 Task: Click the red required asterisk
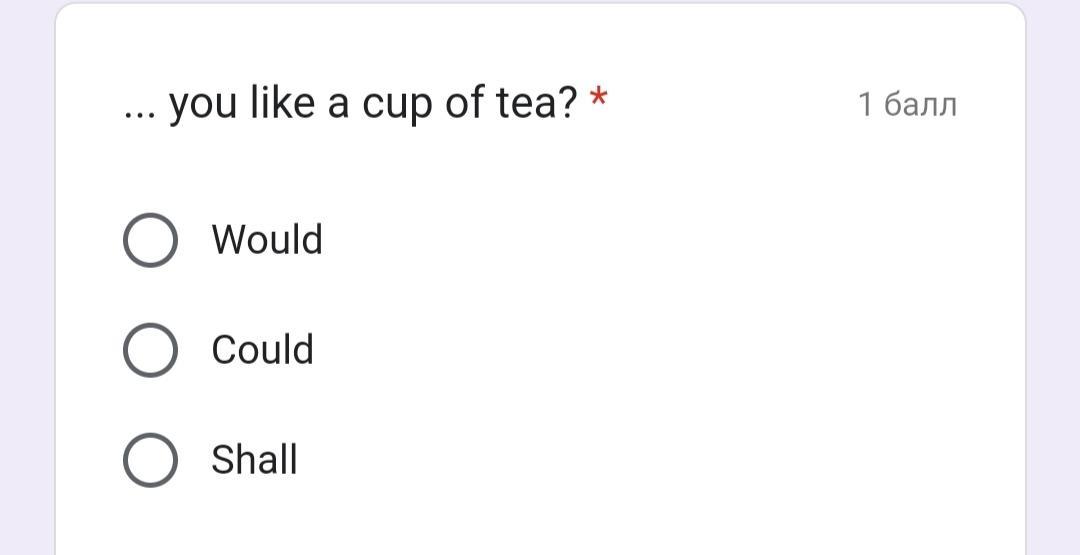(x=598, y=100)
